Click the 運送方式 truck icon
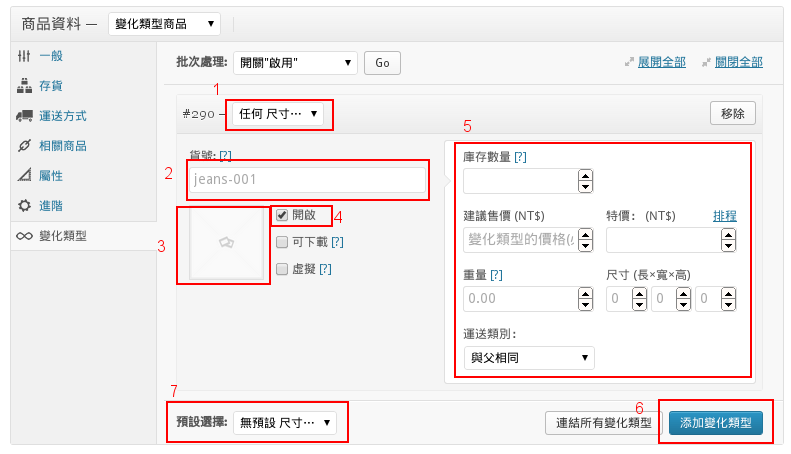The width and height of the screenshot is (791, 454). pyautogui.click(x=24, y=117)
